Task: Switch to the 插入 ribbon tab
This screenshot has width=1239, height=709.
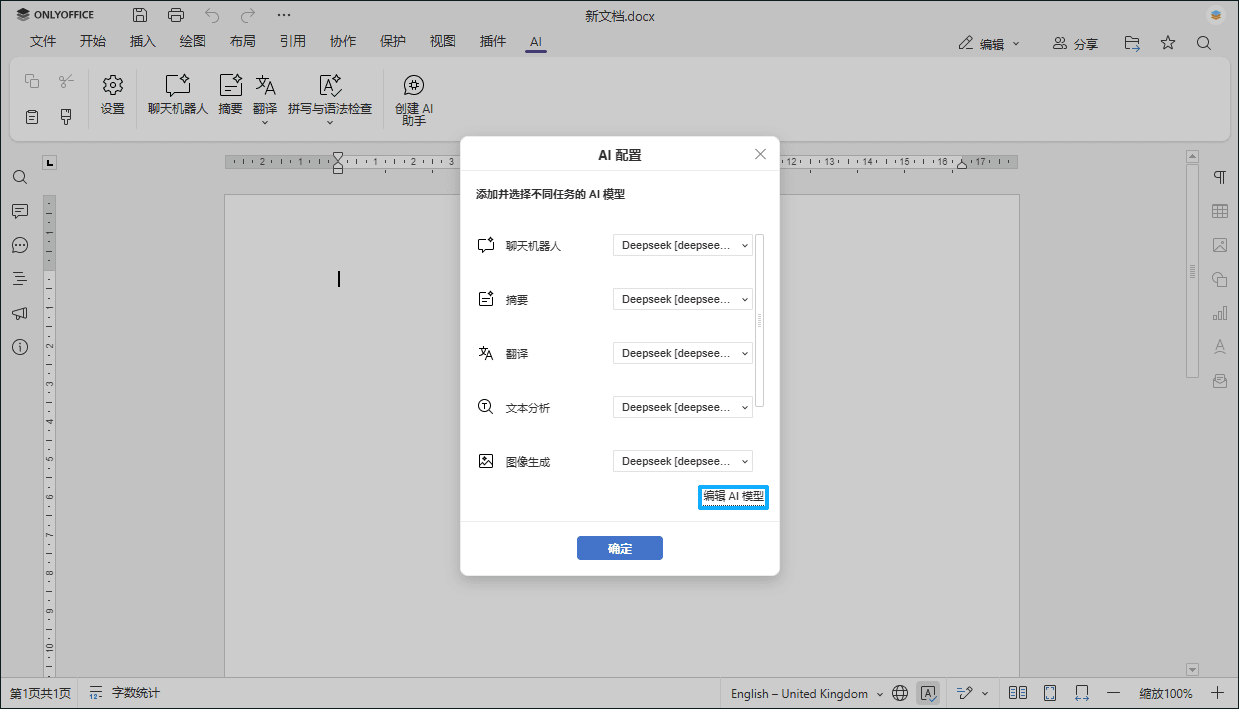Action: (142, 42)
